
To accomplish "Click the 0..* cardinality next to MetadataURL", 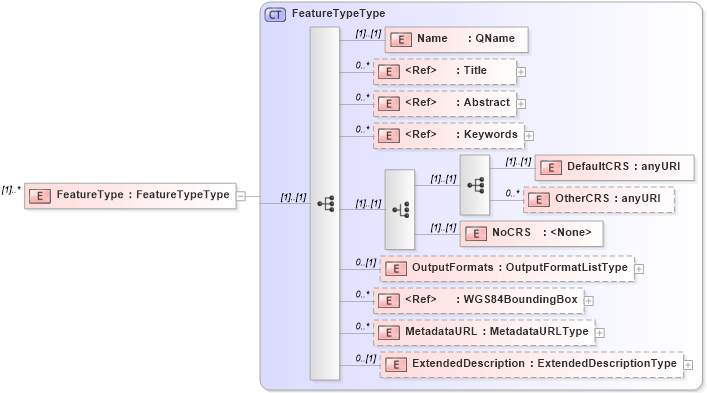I will coord(362,326).
